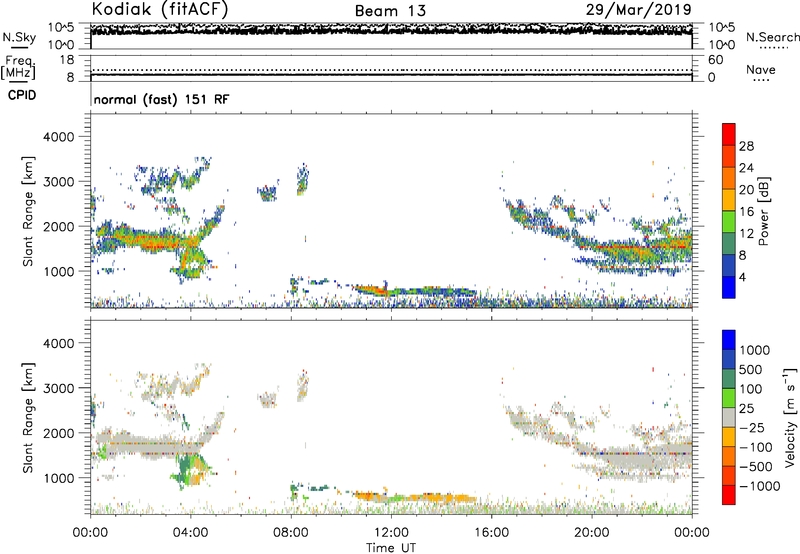Screen dimensions: 800x554
Task: Click the 'Power [dB]' color bar label
Action: pyautogui.click(x=763, y=211)
